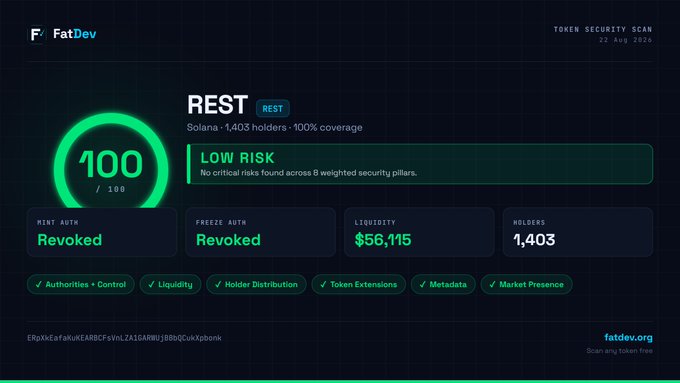
Task: Click the 'Solana · 1,403 holders' subtitle
Action: coord(275,128)
